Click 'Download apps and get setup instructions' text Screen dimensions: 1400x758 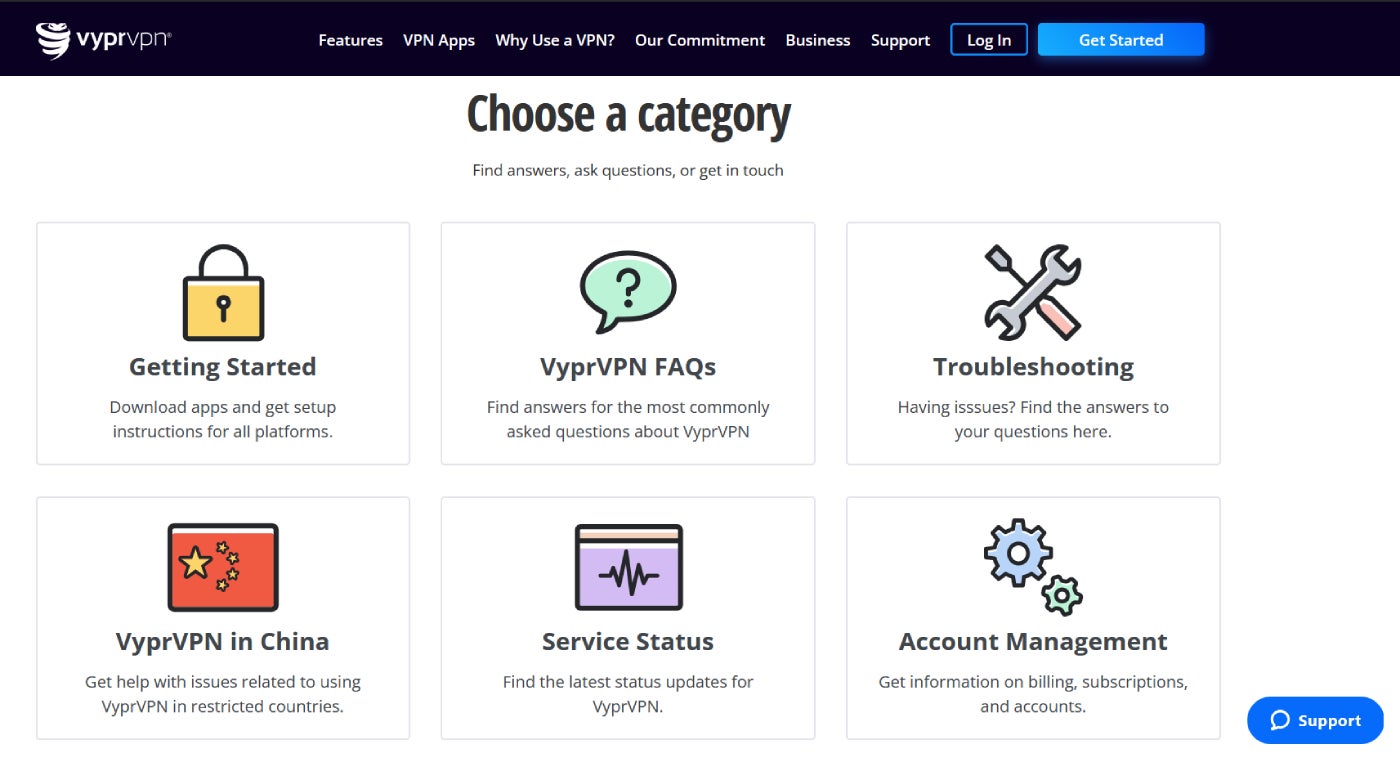pyautogui.click(x=223, y=420)
